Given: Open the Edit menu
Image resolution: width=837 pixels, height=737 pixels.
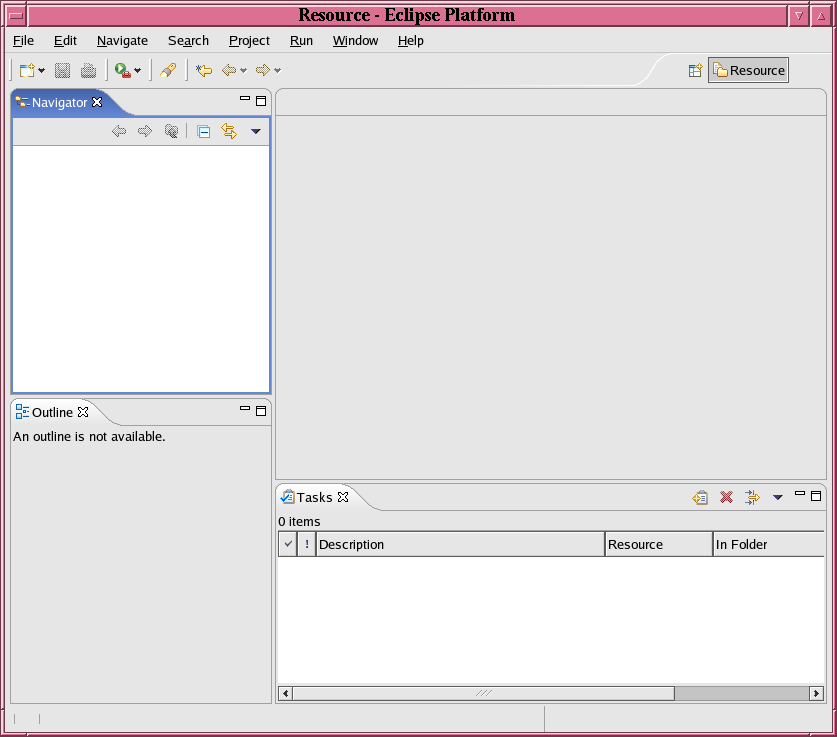Looking at the screenshot, I should coord(65,41).
